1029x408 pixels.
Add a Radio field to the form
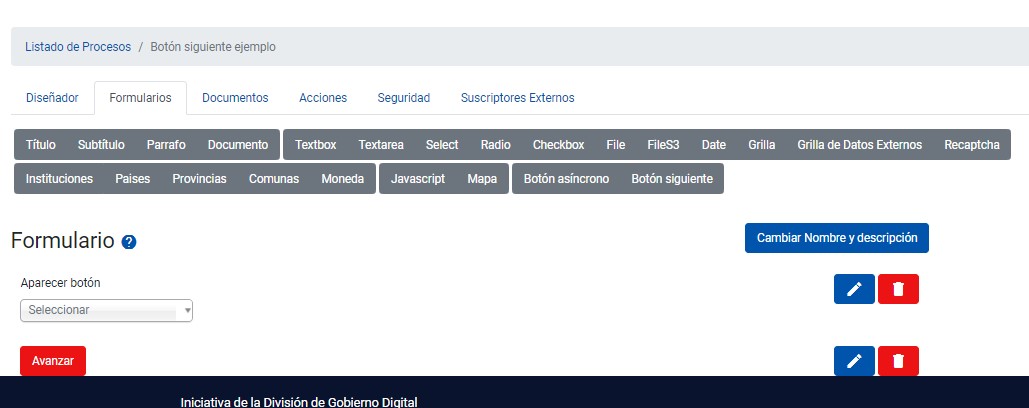point(495,145)
